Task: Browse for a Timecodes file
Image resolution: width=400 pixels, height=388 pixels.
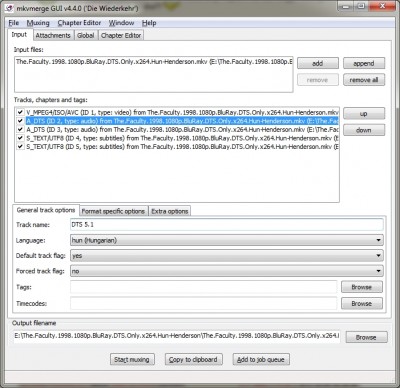Action: [x=362, y=303]
